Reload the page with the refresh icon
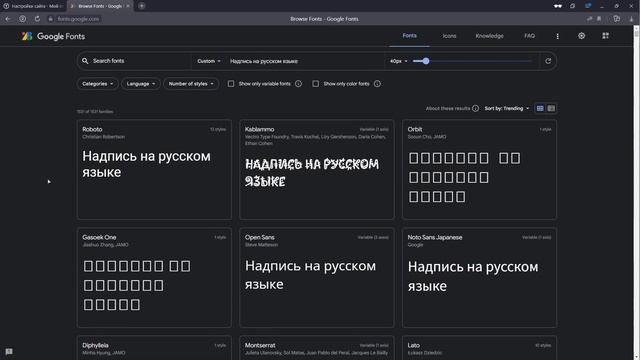The width and height of the screenshot is (640, 360). coord(37,19)
